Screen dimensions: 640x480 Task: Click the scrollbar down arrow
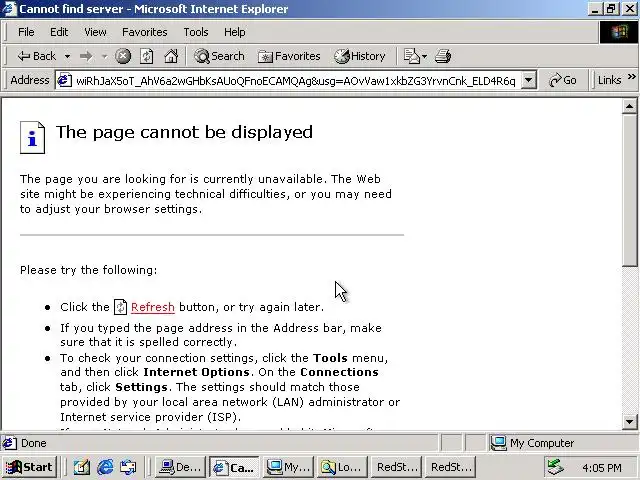click(x=629, y=422)
